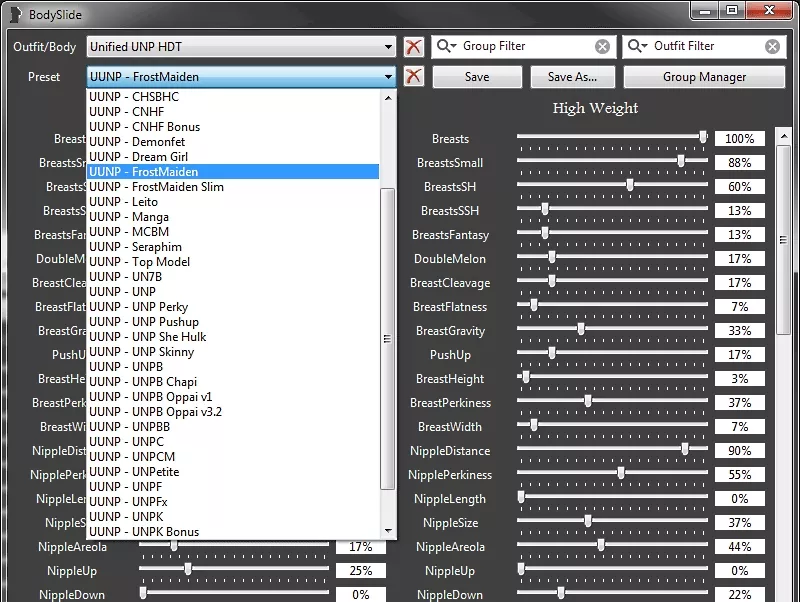Select the UUNP - Dream Girl preset
800x602 pixels.
233,157
